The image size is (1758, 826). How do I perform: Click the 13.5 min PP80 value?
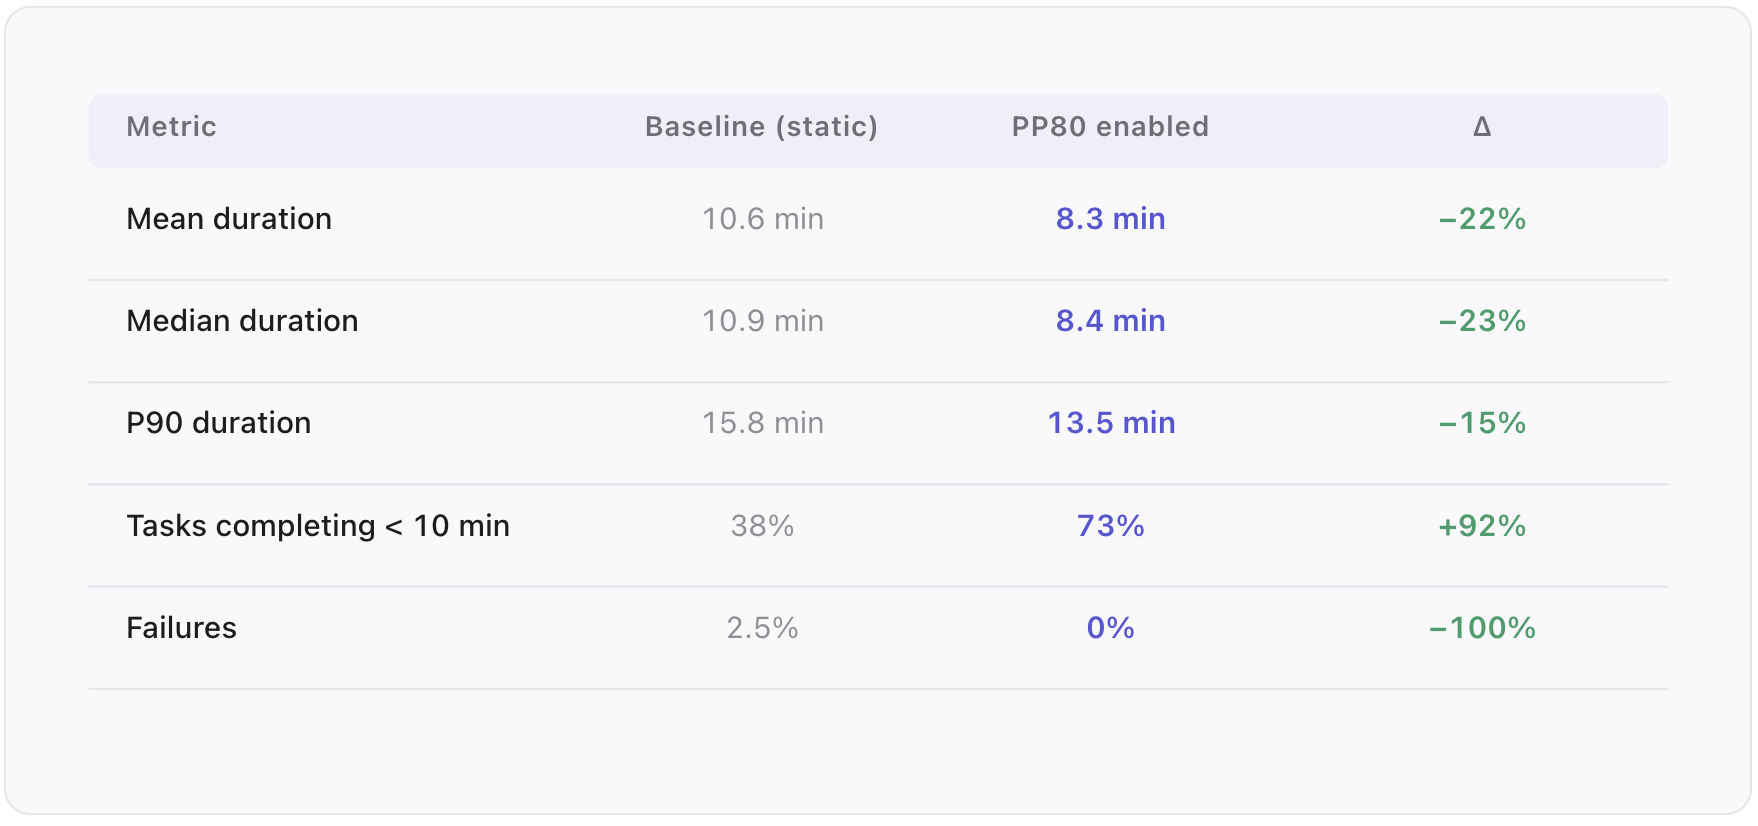1110,423
